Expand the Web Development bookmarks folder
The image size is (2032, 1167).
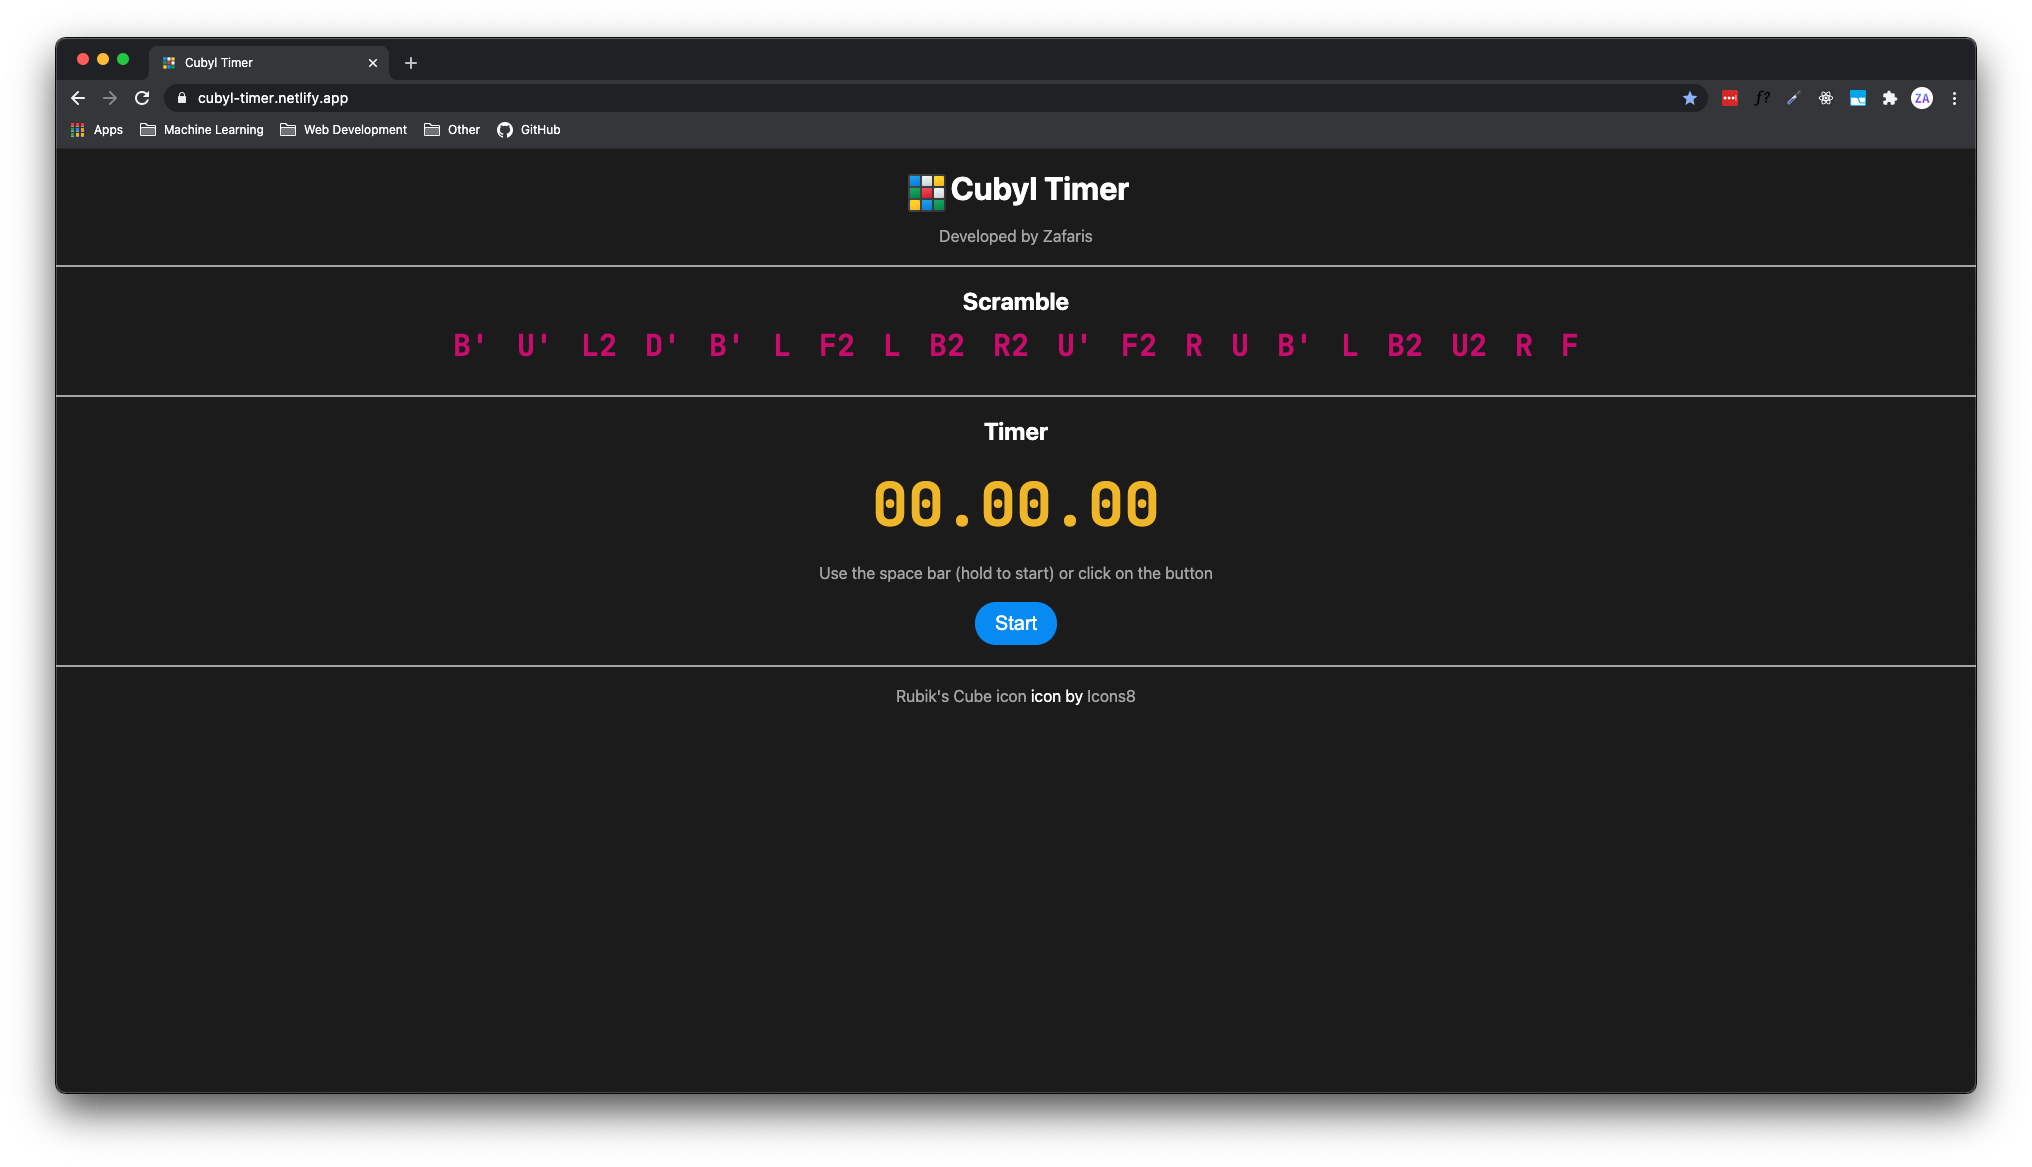[344, 130]
